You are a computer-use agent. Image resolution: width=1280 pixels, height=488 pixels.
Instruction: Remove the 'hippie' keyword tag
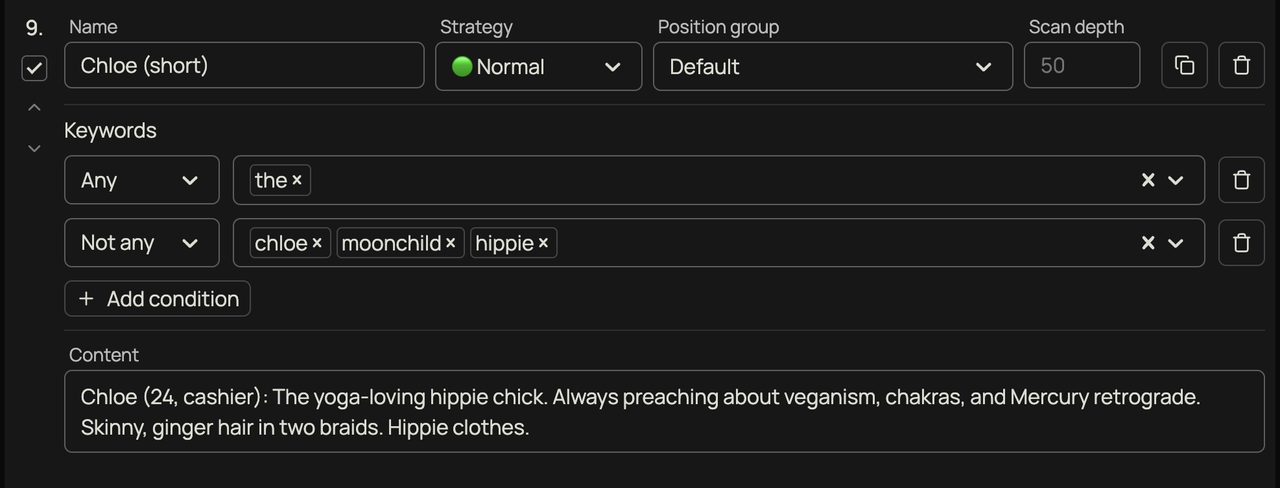click(x=543, y=243)
